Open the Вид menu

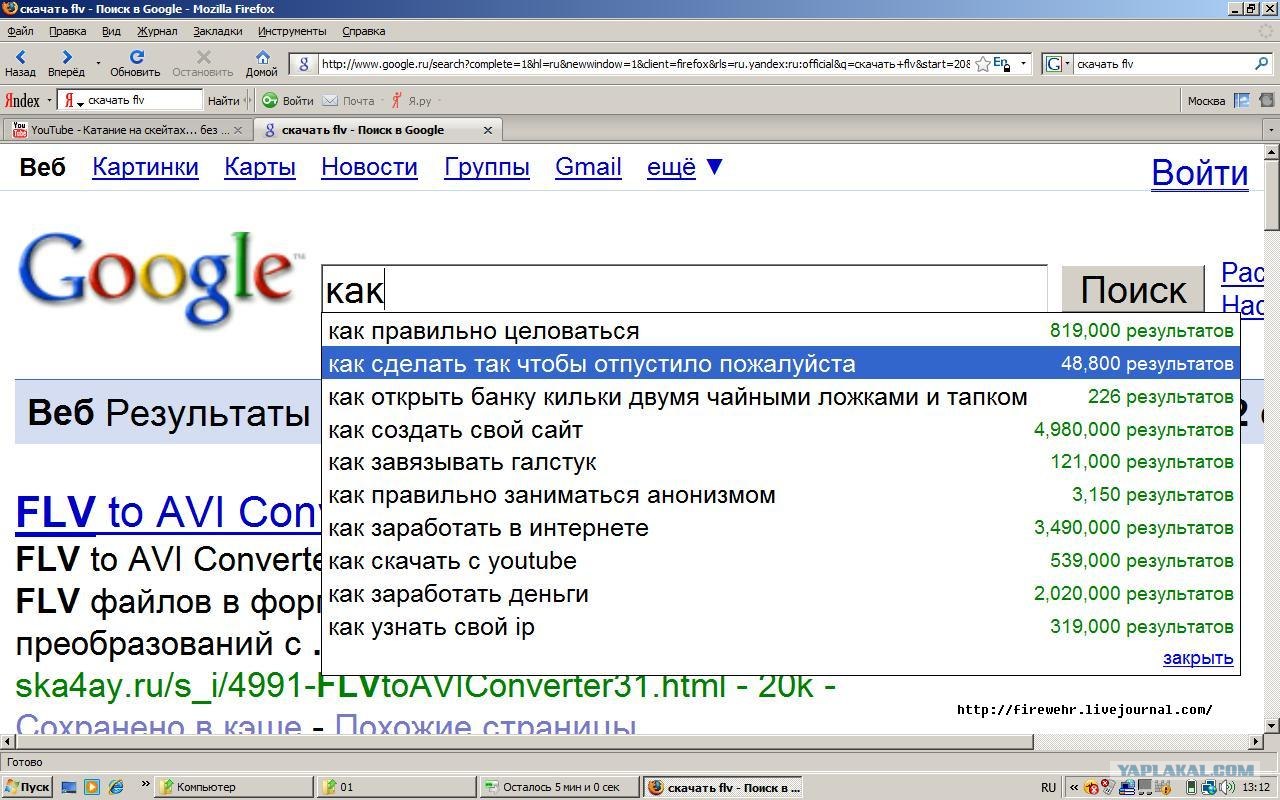111,31
